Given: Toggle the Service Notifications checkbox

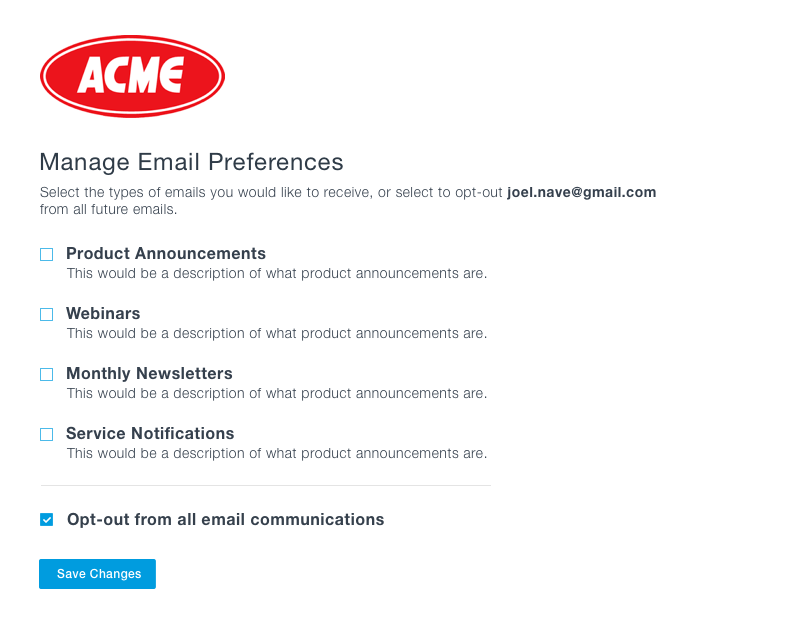Looking at the screenshot, I should coord(46,434).
